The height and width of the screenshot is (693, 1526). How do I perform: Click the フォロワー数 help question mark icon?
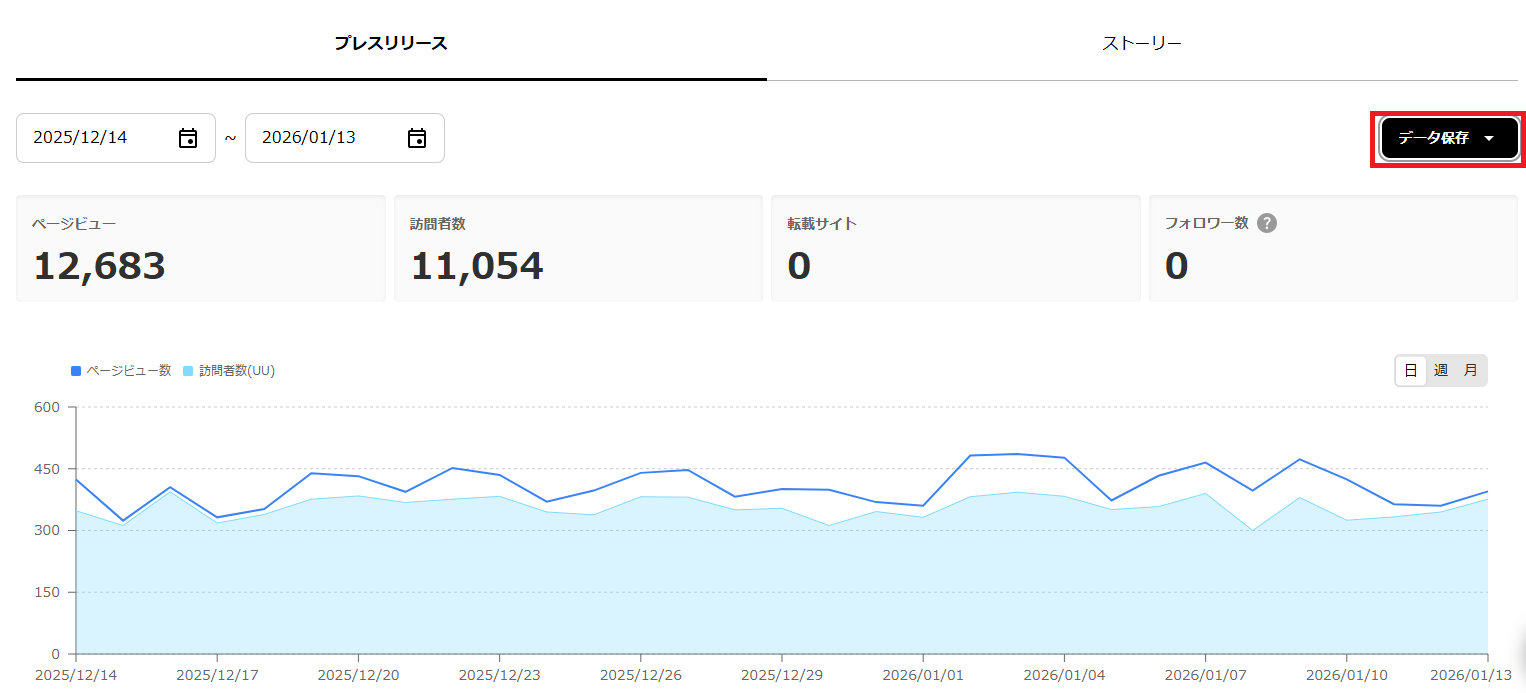[x=1267, y=223]
